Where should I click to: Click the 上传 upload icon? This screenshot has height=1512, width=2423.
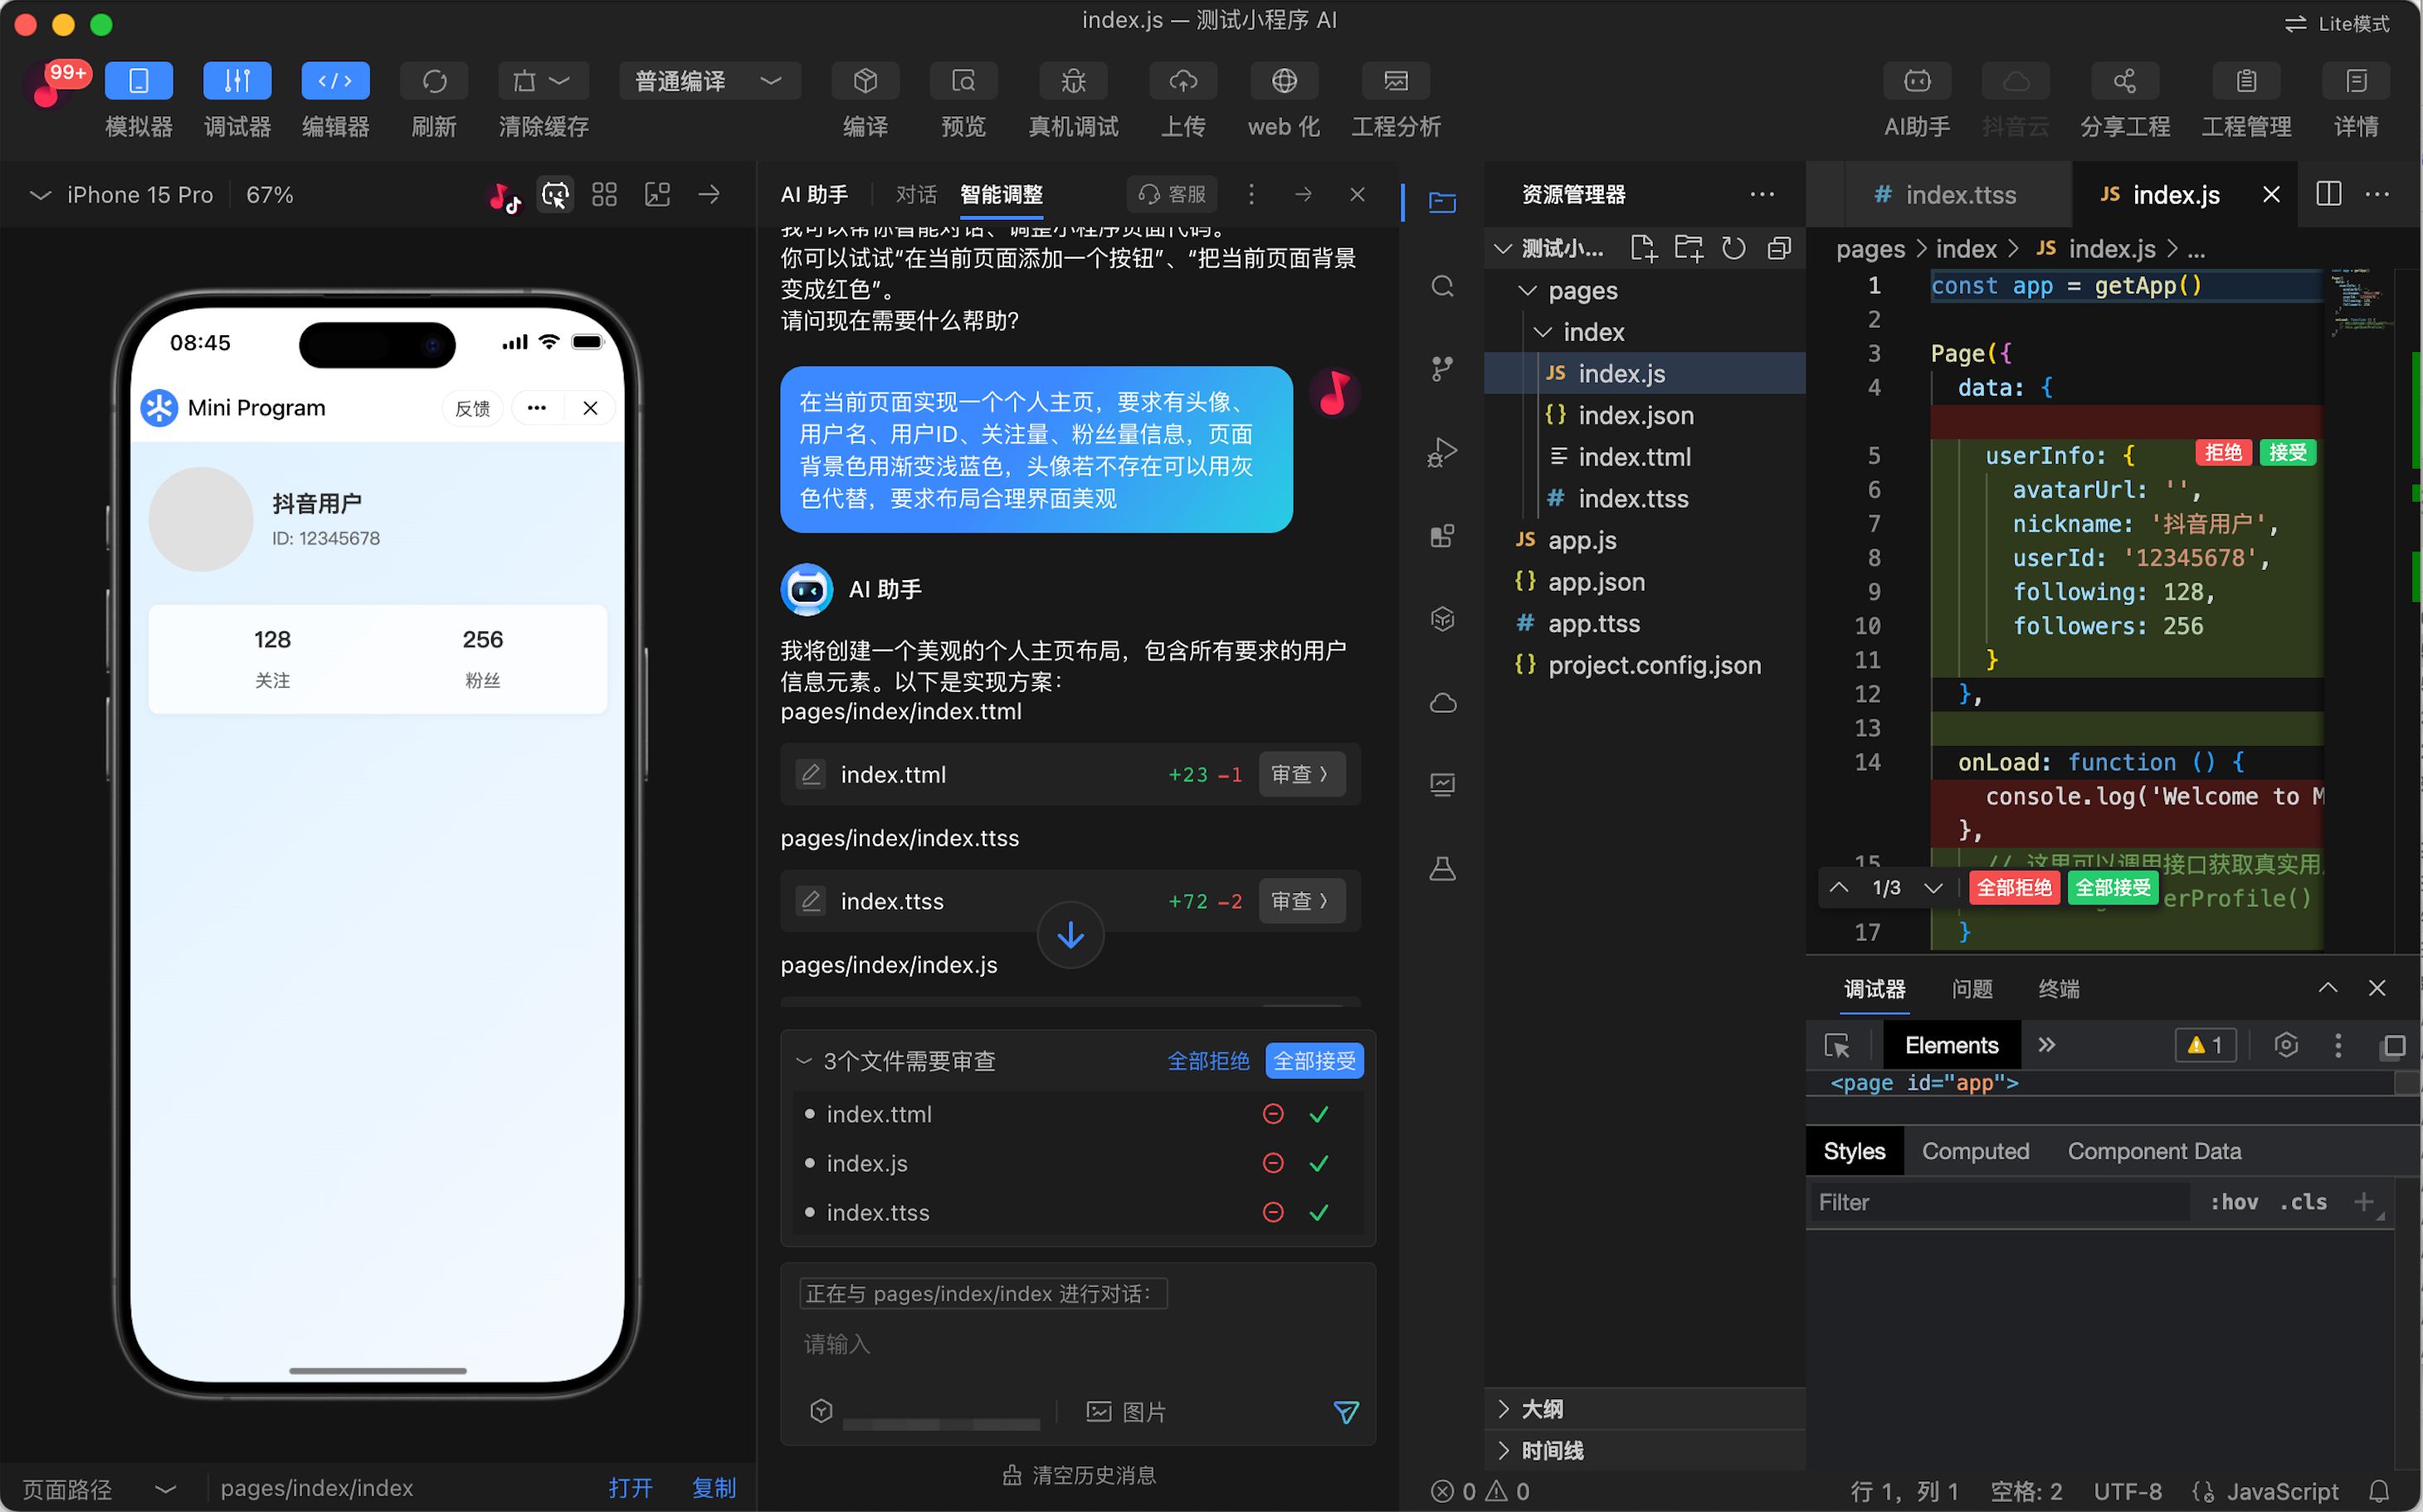(x=1183, y=81)
